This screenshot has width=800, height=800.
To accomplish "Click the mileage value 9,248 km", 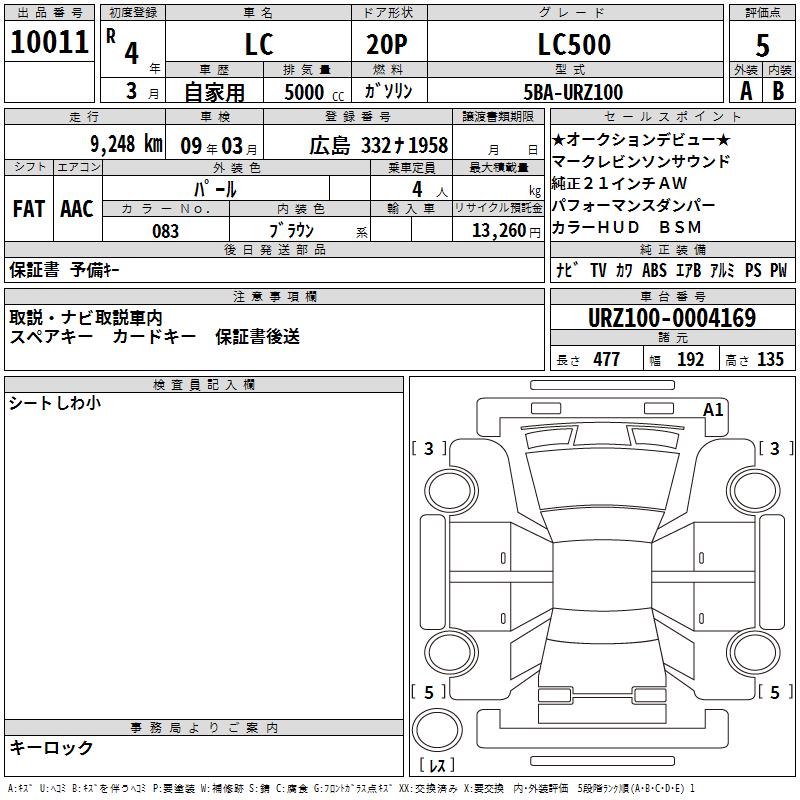I will [x=126, y=144].
